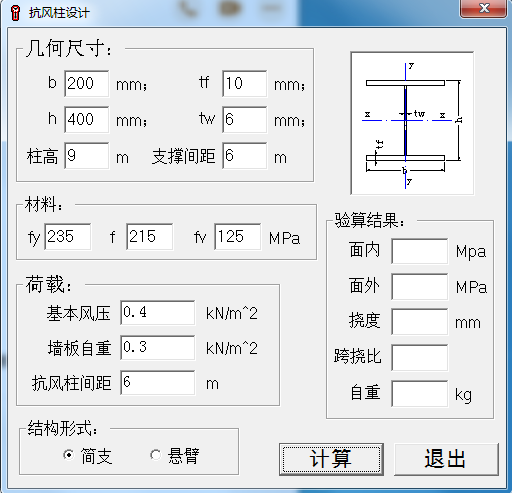Click the tf thickness input box

[245, 83]
